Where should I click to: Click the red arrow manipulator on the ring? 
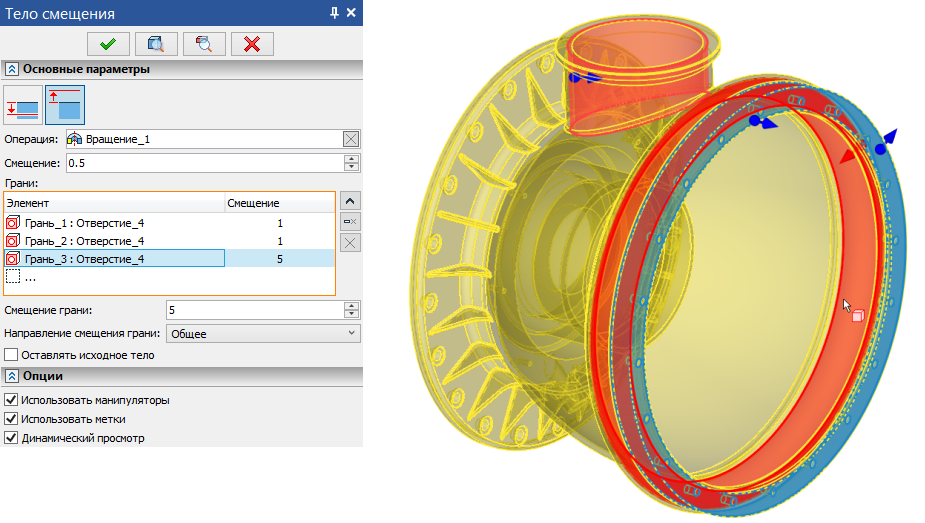(848, 156)
